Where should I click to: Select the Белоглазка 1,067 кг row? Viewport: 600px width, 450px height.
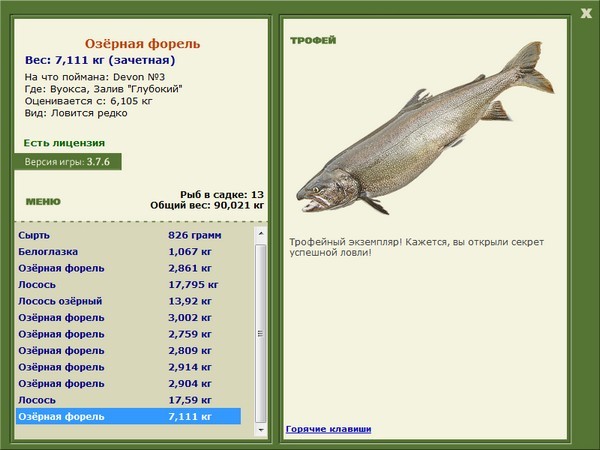(128, 251)
